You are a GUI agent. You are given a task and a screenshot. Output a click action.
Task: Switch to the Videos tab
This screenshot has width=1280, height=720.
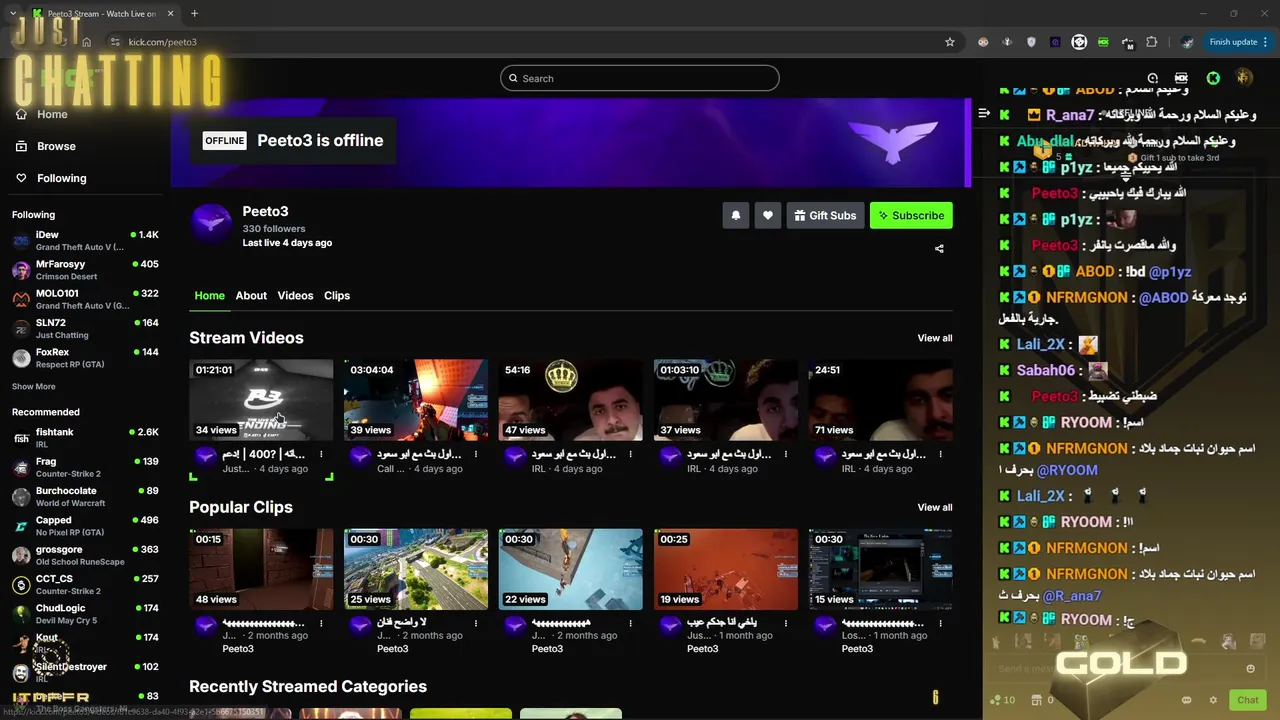coord(295,296)
